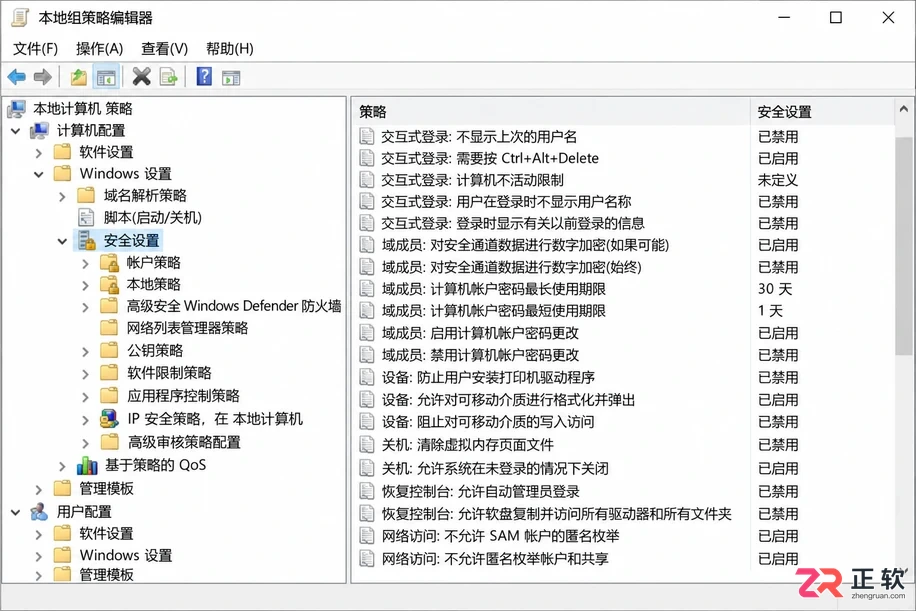Select policy 恢复控制台: 允许自动管理员登录
This screenshot has height=611, width=916.
pyautogui.click(x=481, y=491)
